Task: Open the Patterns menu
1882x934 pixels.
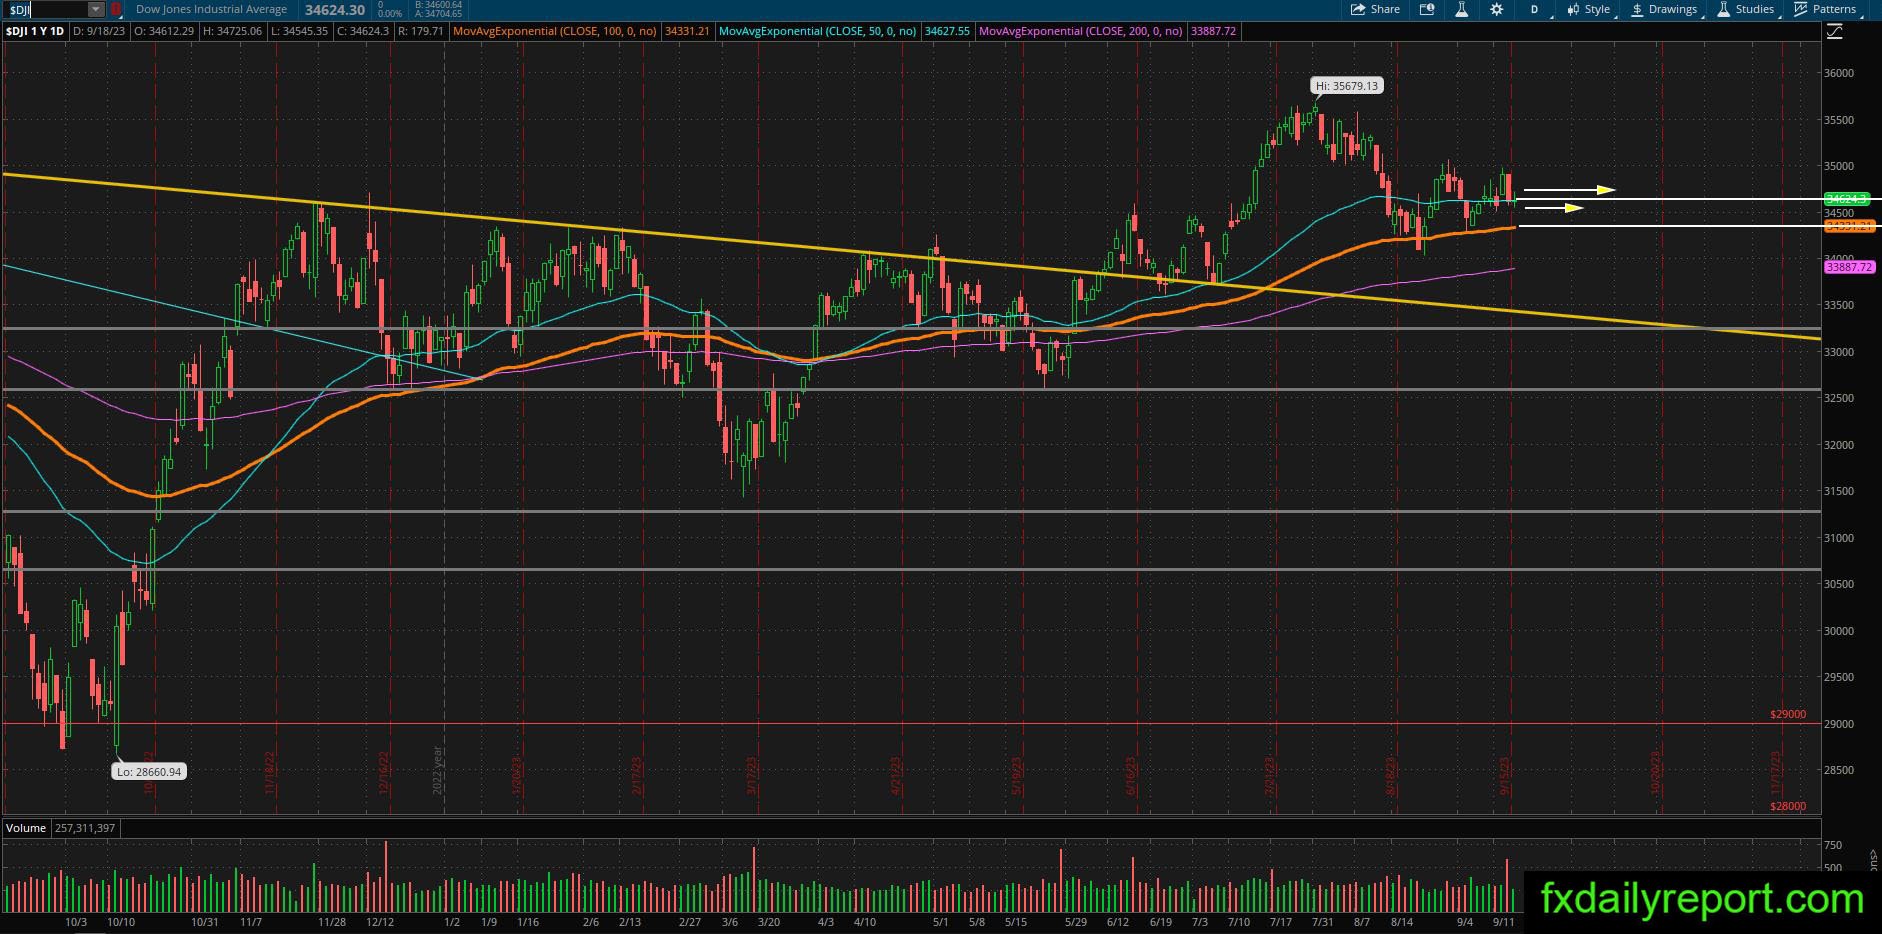Action: (1826, 9)
